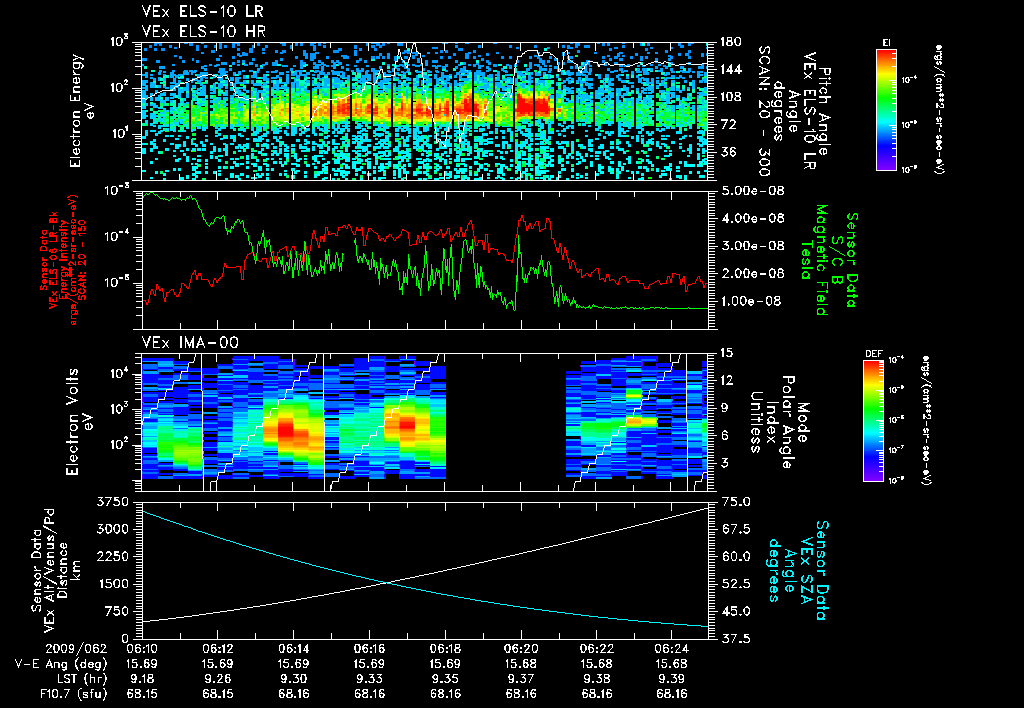
Task: Click the DEF color scale bar
Action: [874, 421]
